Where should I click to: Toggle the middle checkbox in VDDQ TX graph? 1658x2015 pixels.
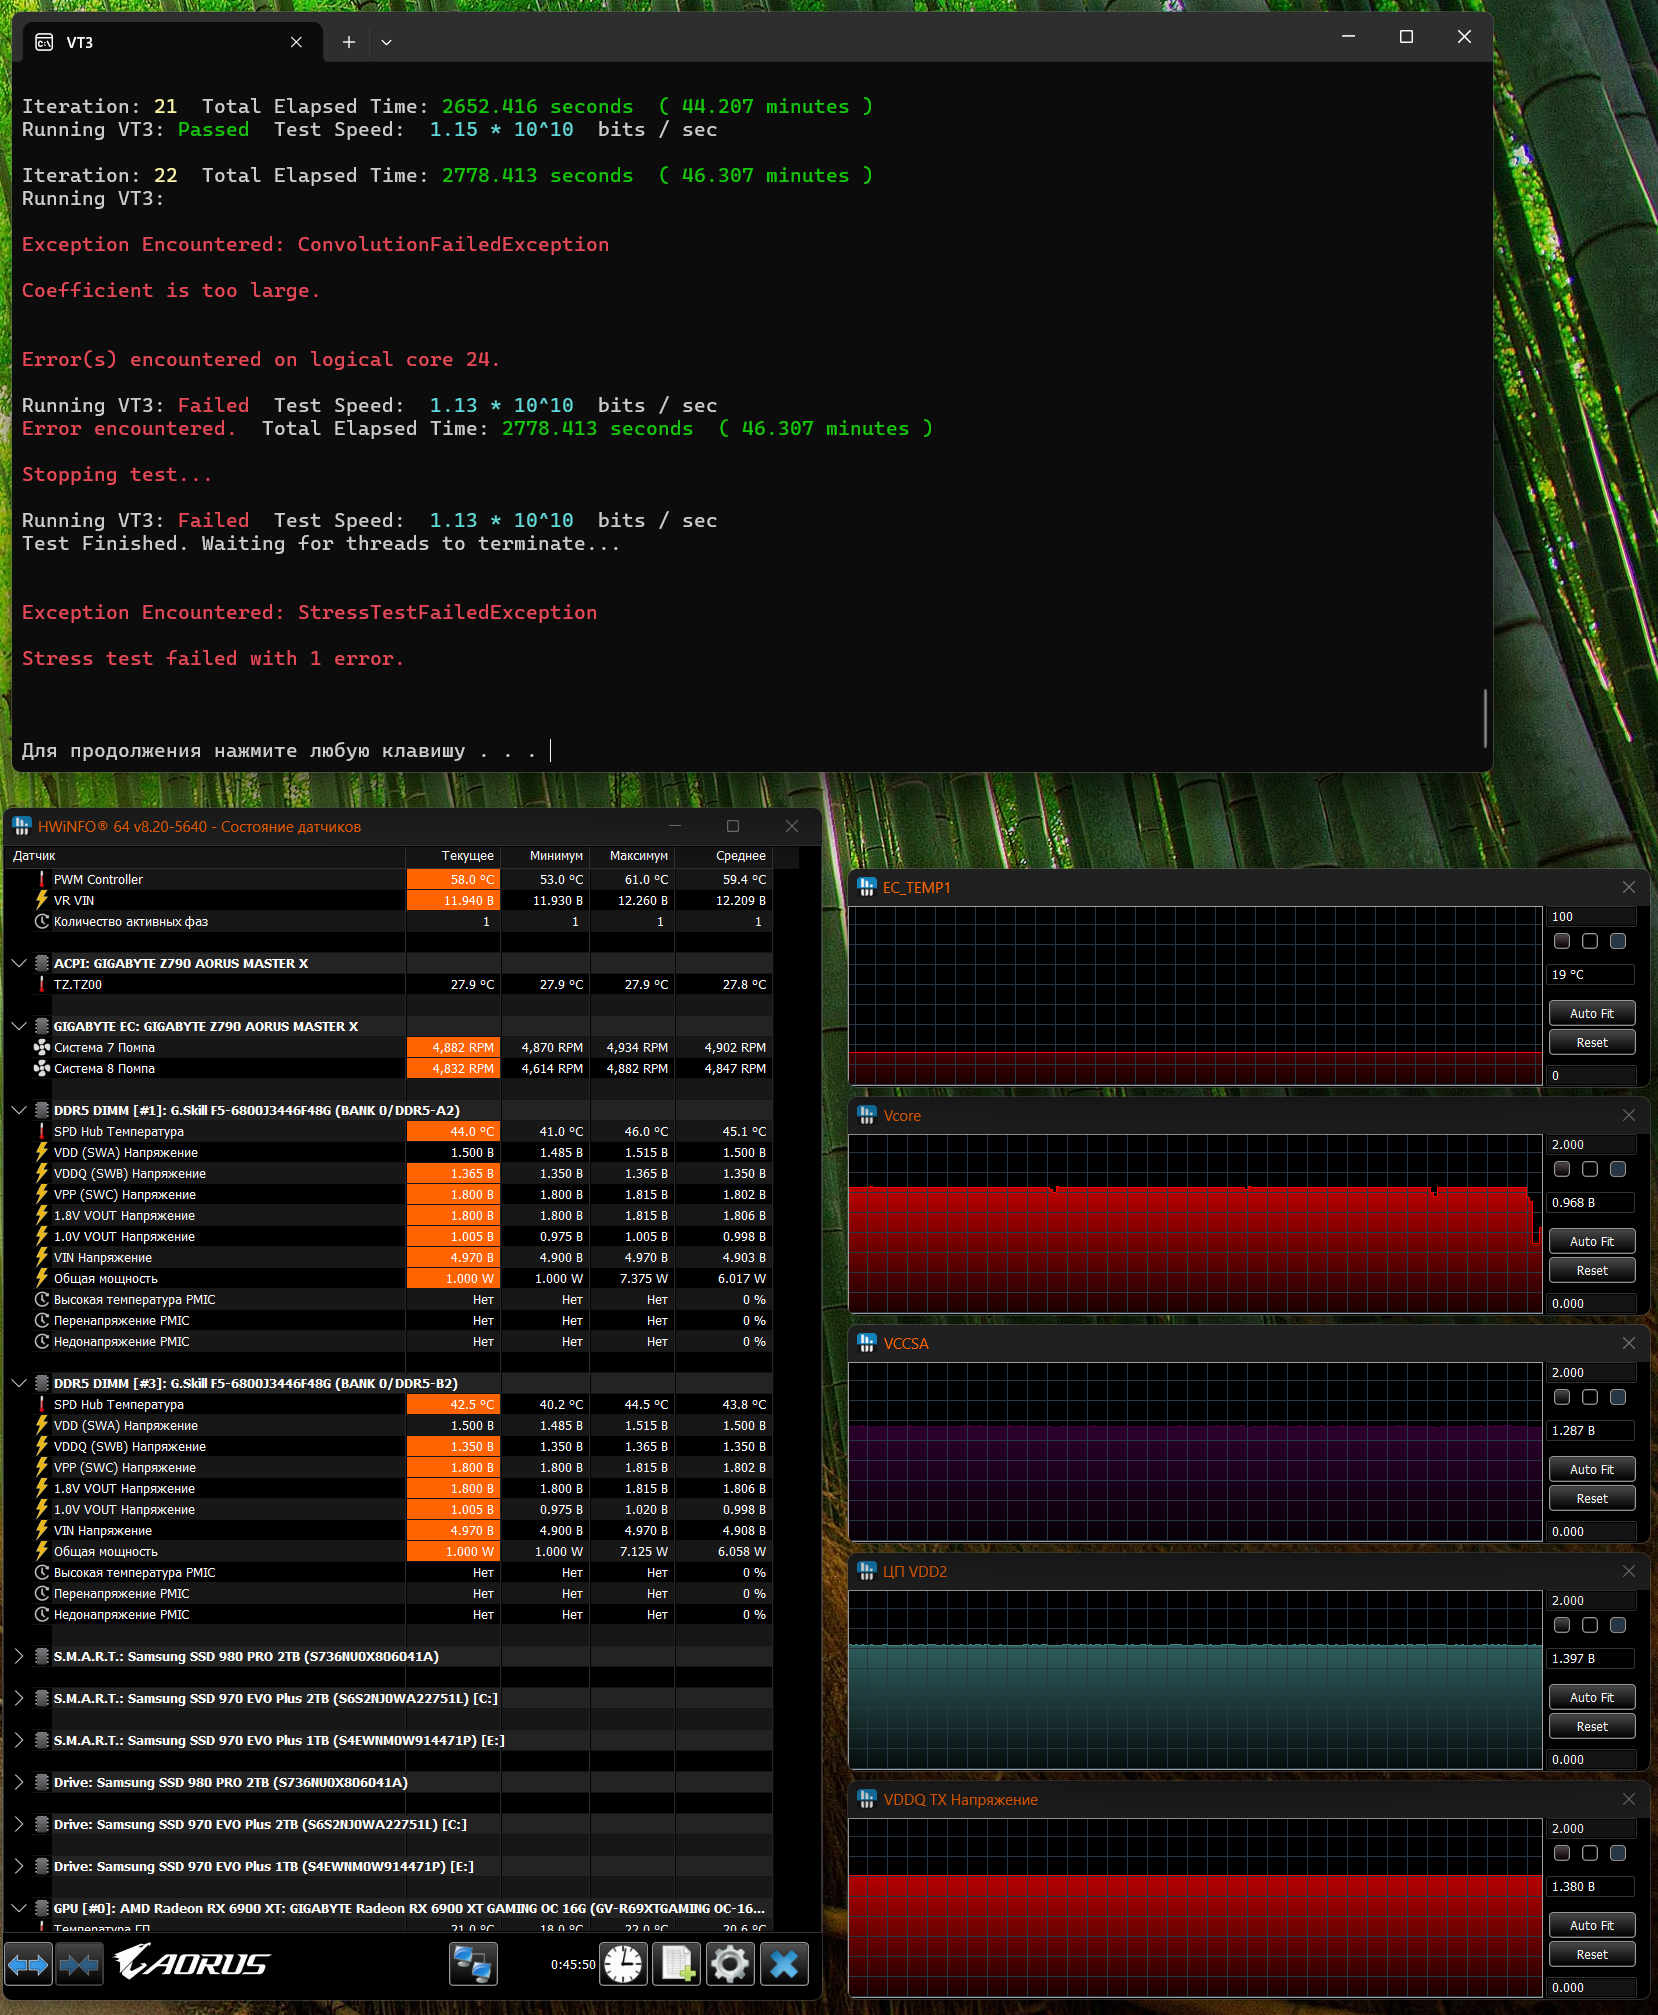point(1590,1853)
